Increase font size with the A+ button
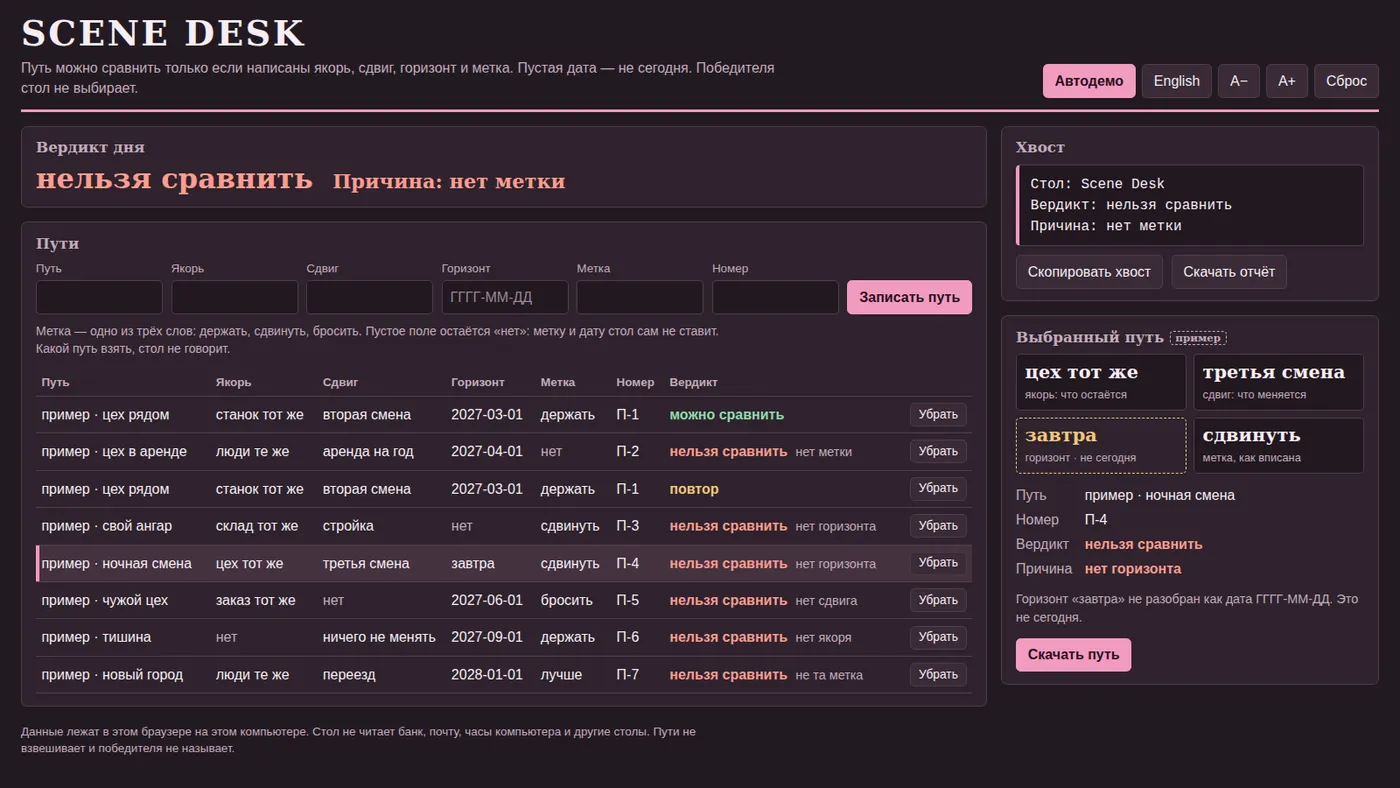The width and height of the screenshot is (1400, 788). [1287, 81]
